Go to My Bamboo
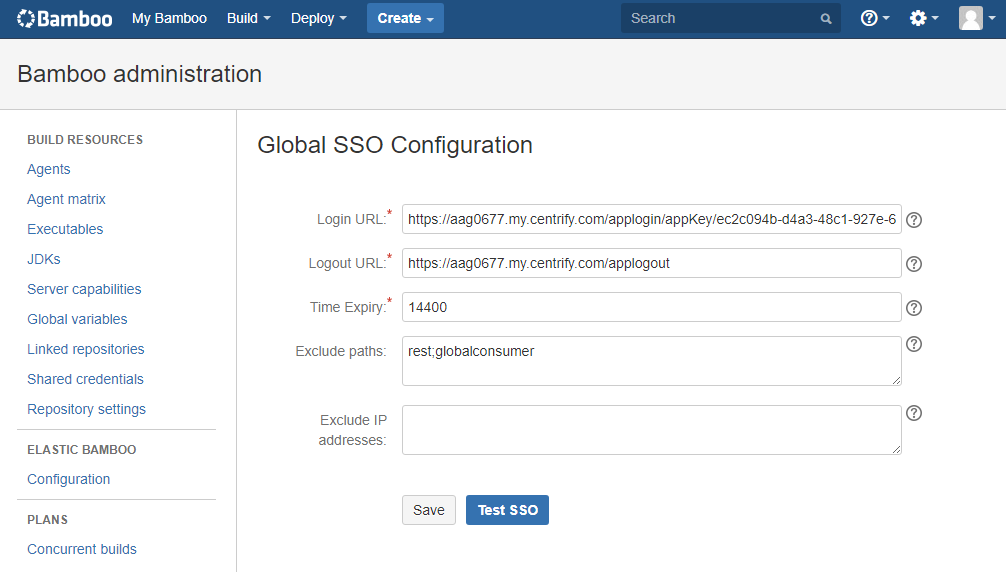 (x=169, y=18)
